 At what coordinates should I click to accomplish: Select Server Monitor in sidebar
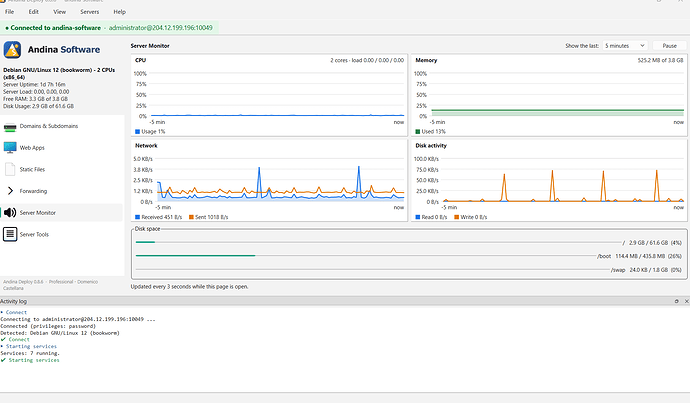coord(62,212)
